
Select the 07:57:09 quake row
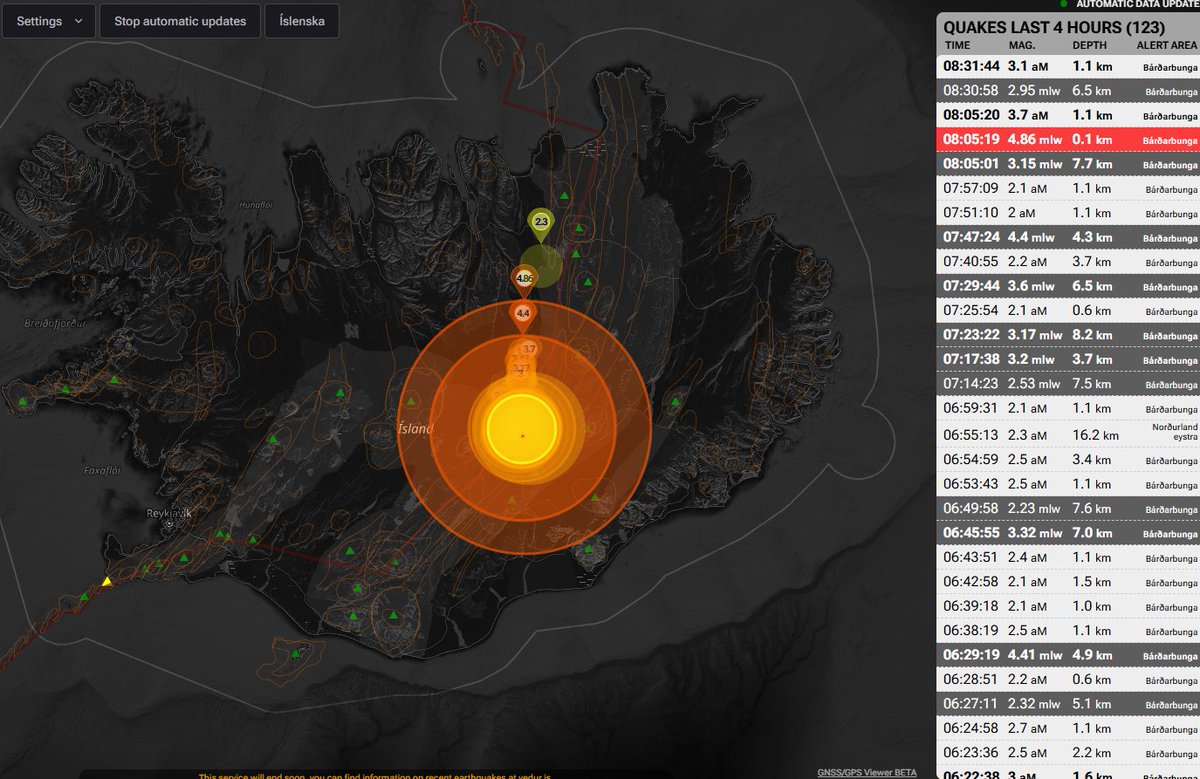(1067, 188)
